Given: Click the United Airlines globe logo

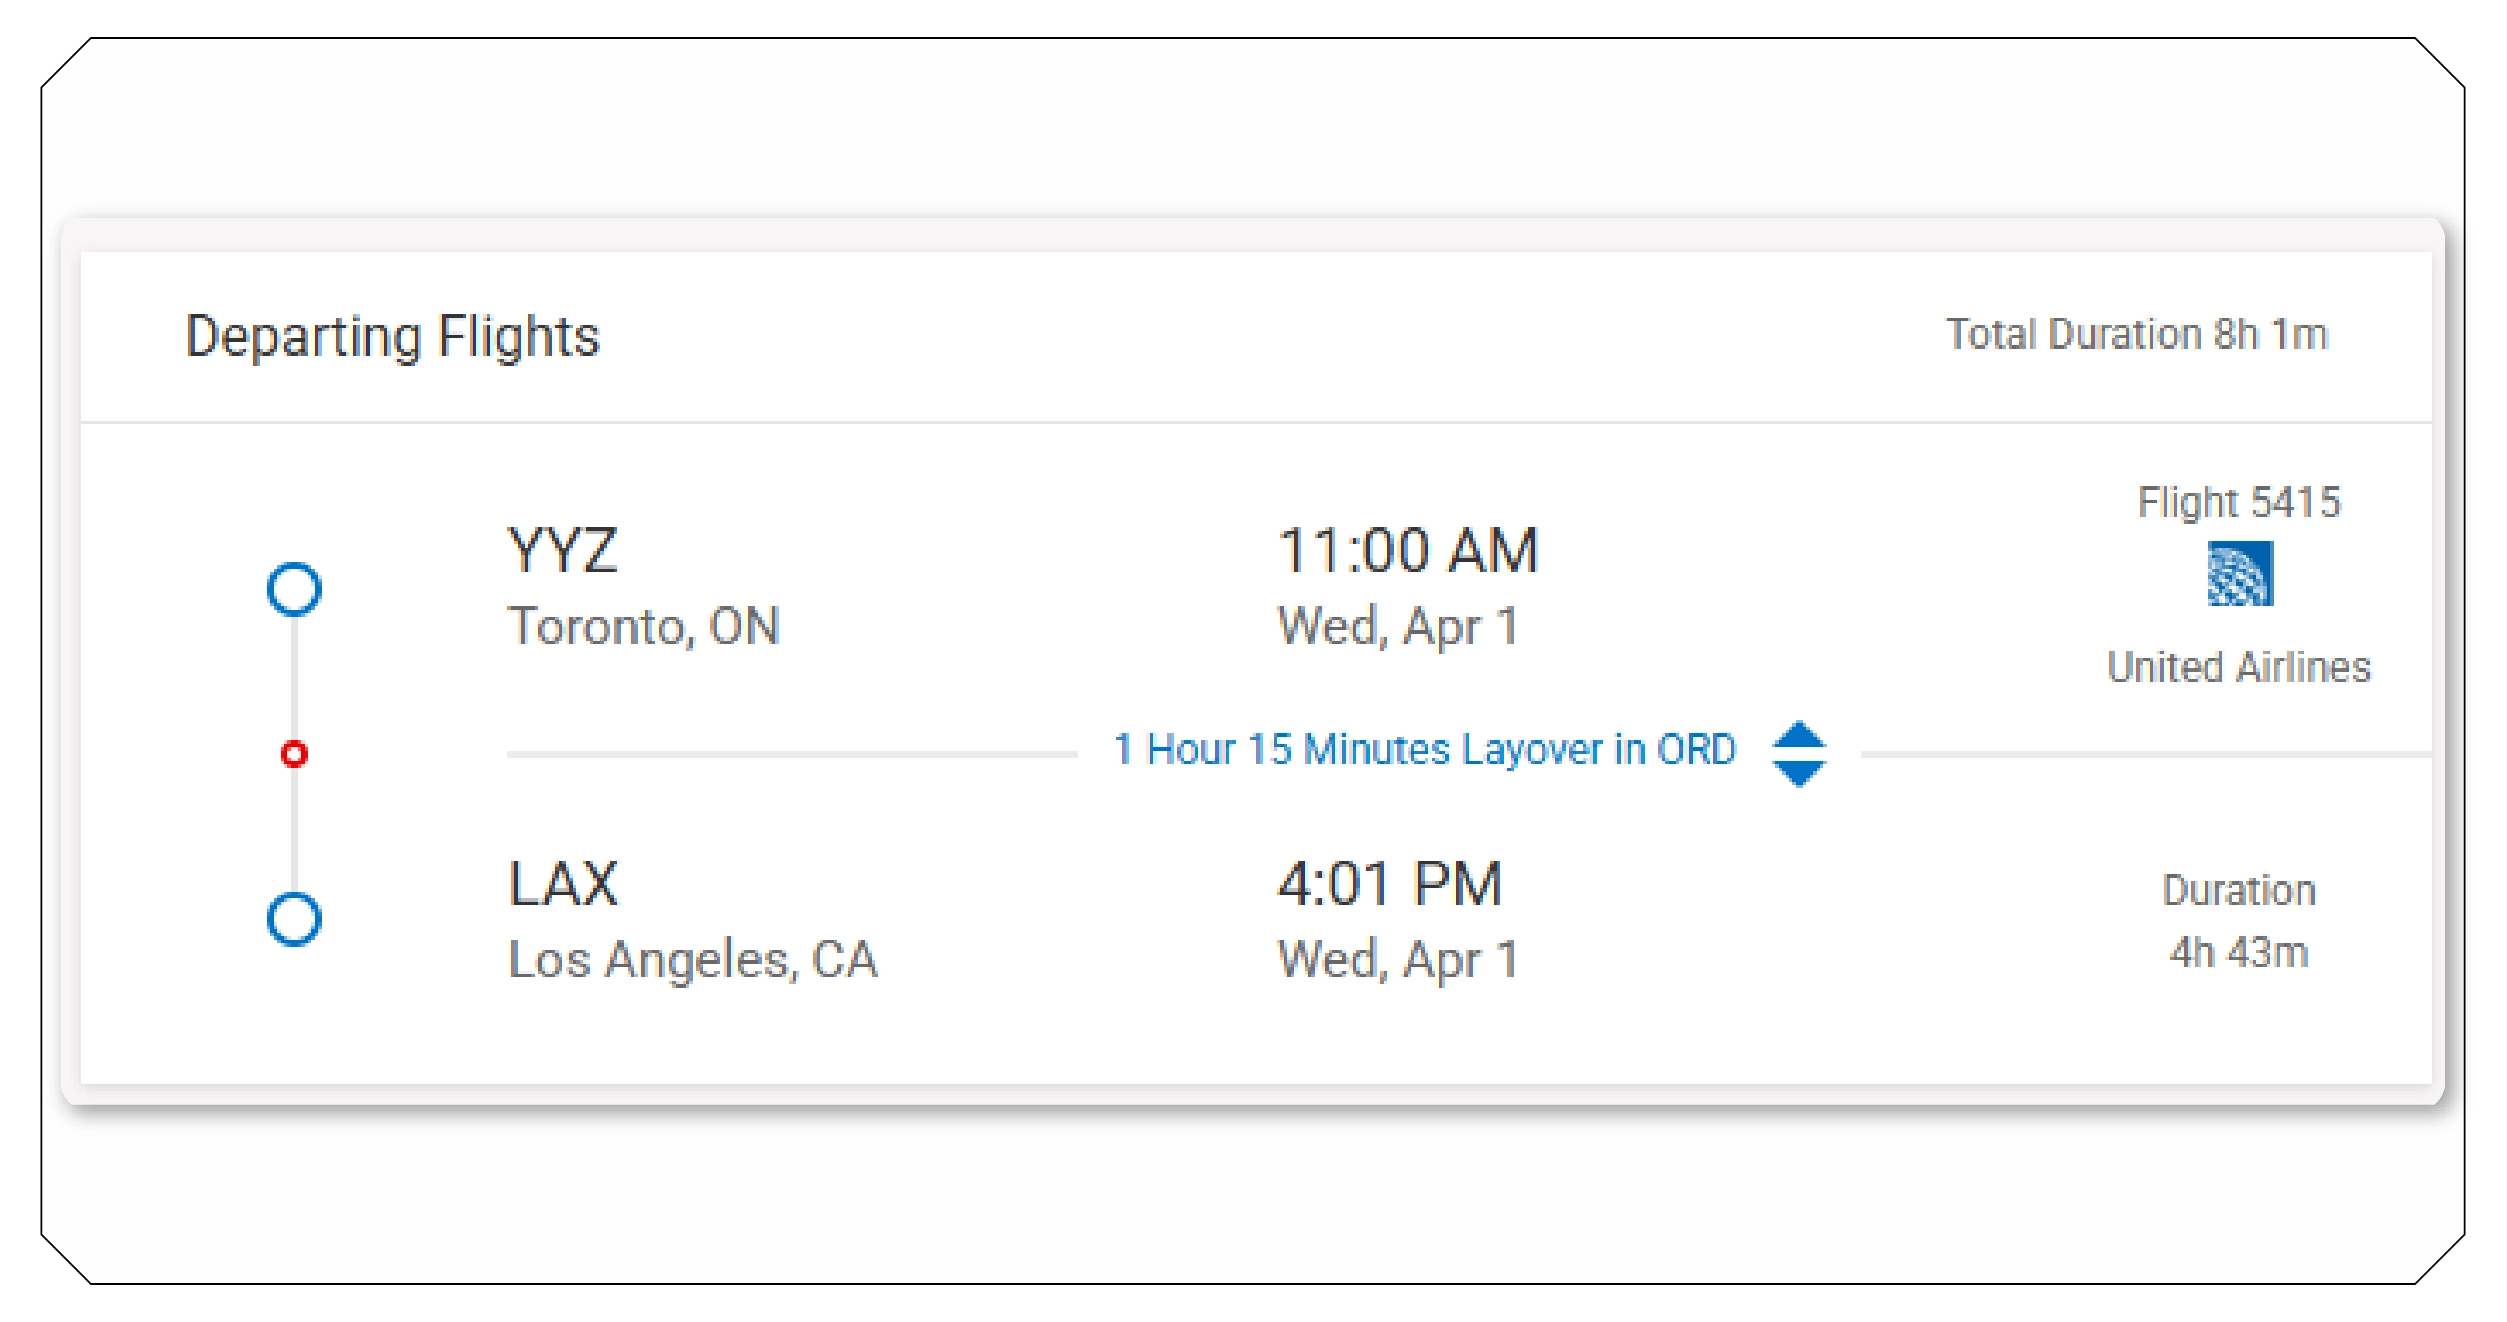Looking at the screenshot, I should point(2239,573).
